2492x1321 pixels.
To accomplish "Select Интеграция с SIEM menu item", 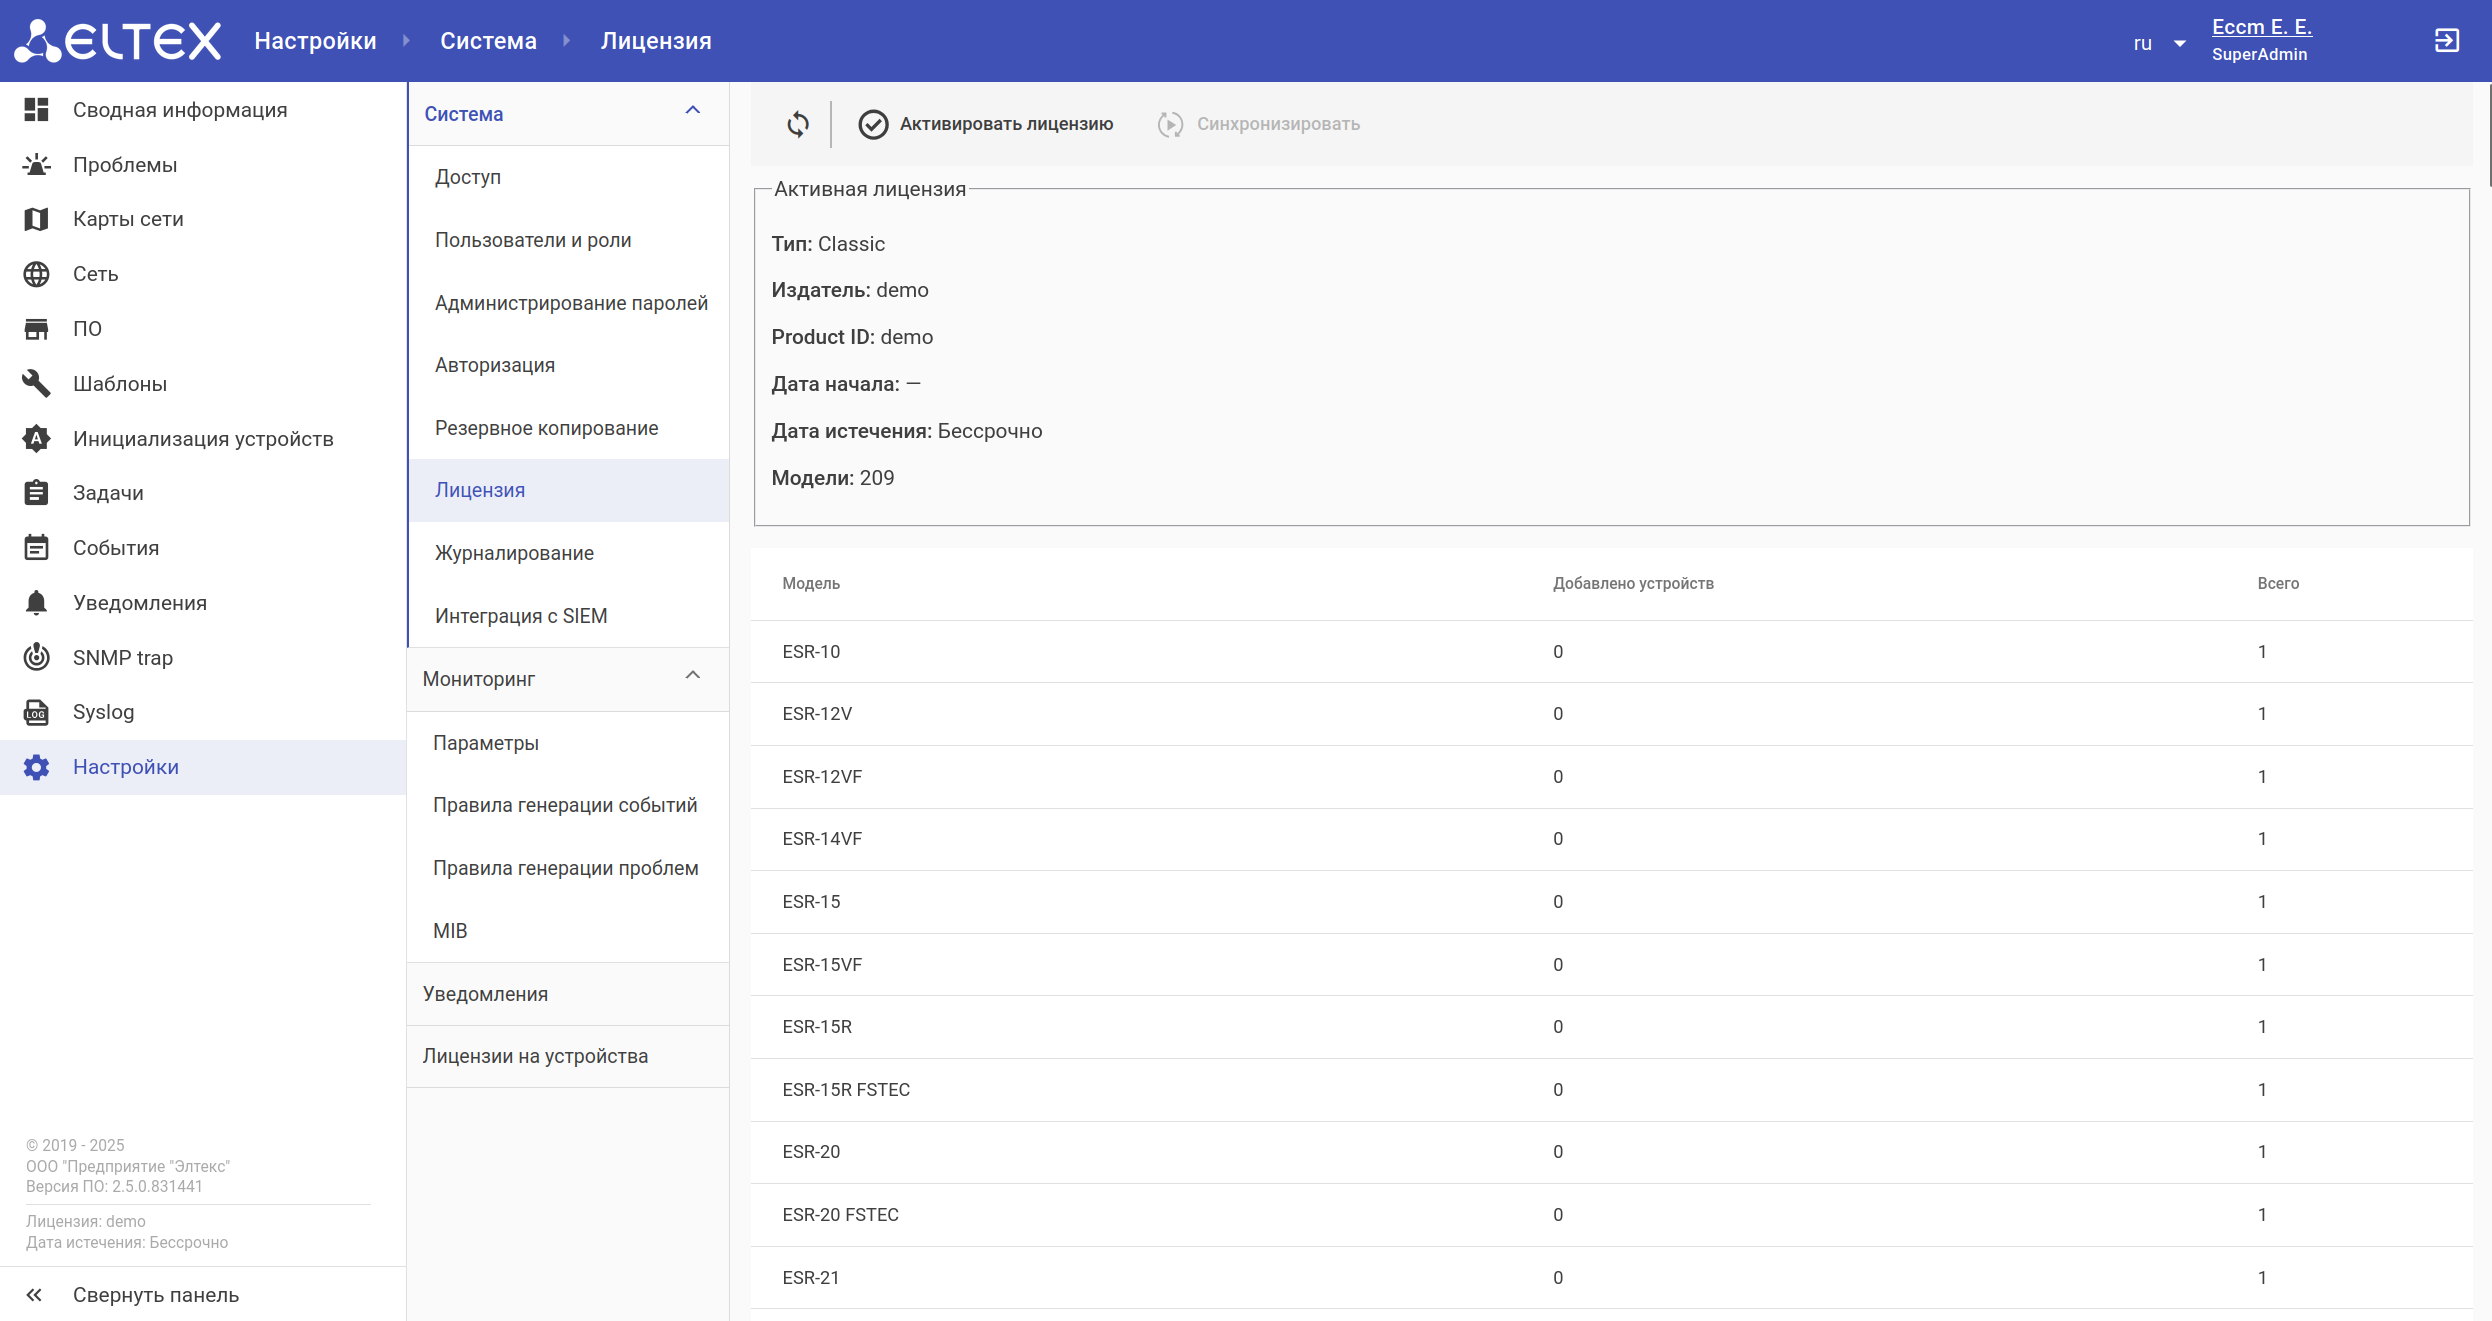I will coord(520,616).
